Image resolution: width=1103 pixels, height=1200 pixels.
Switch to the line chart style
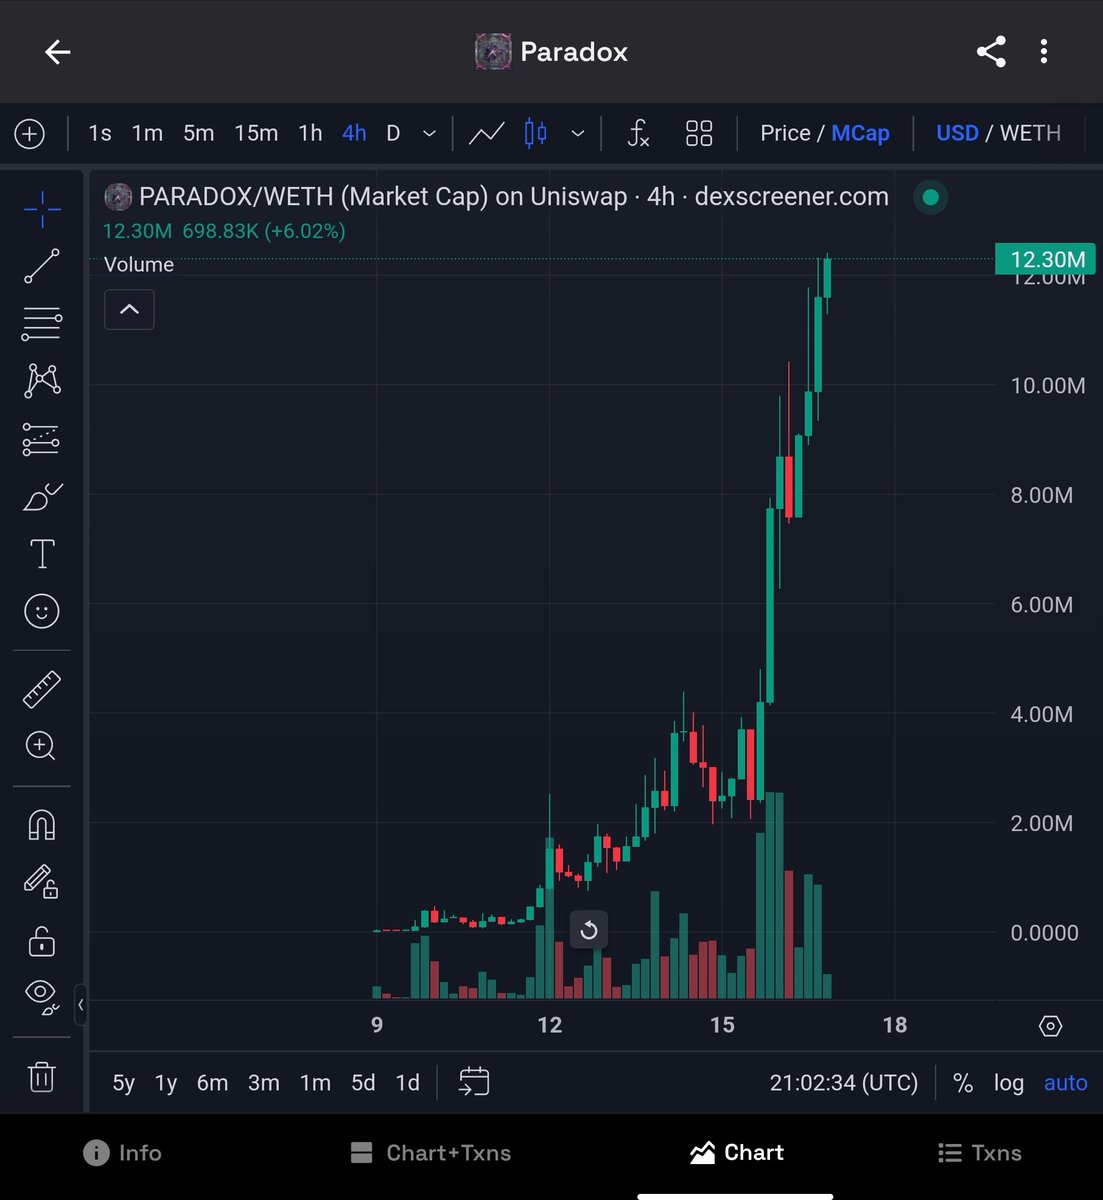(487, 133)
